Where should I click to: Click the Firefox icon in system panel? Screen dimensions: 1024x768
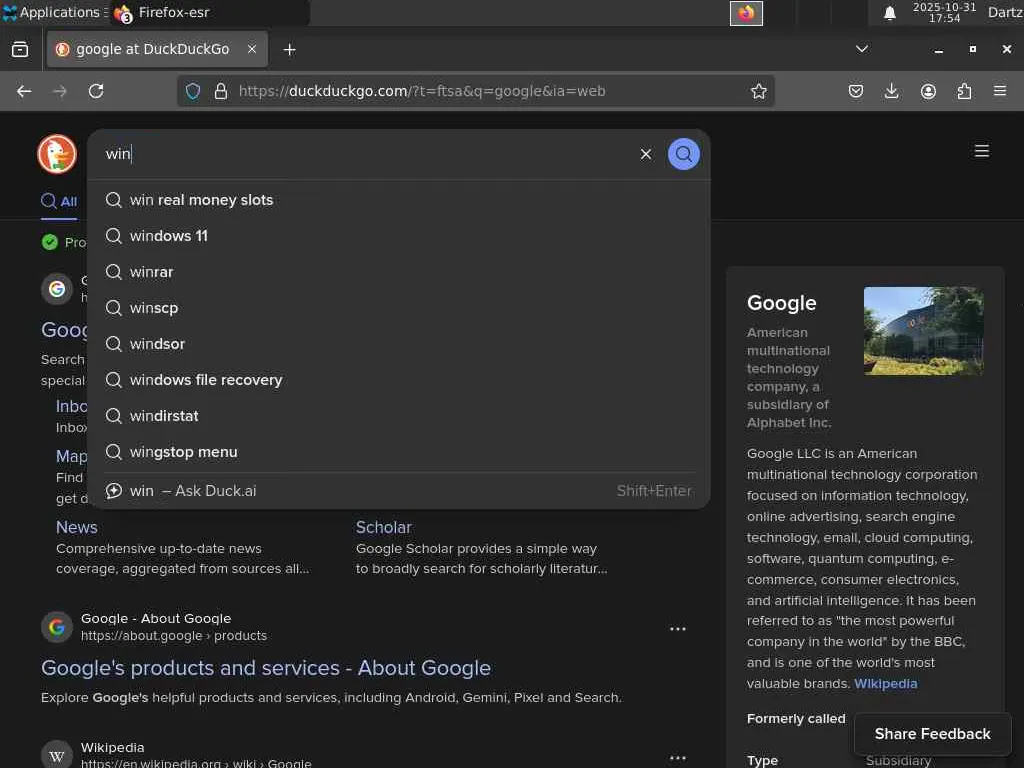746,13
